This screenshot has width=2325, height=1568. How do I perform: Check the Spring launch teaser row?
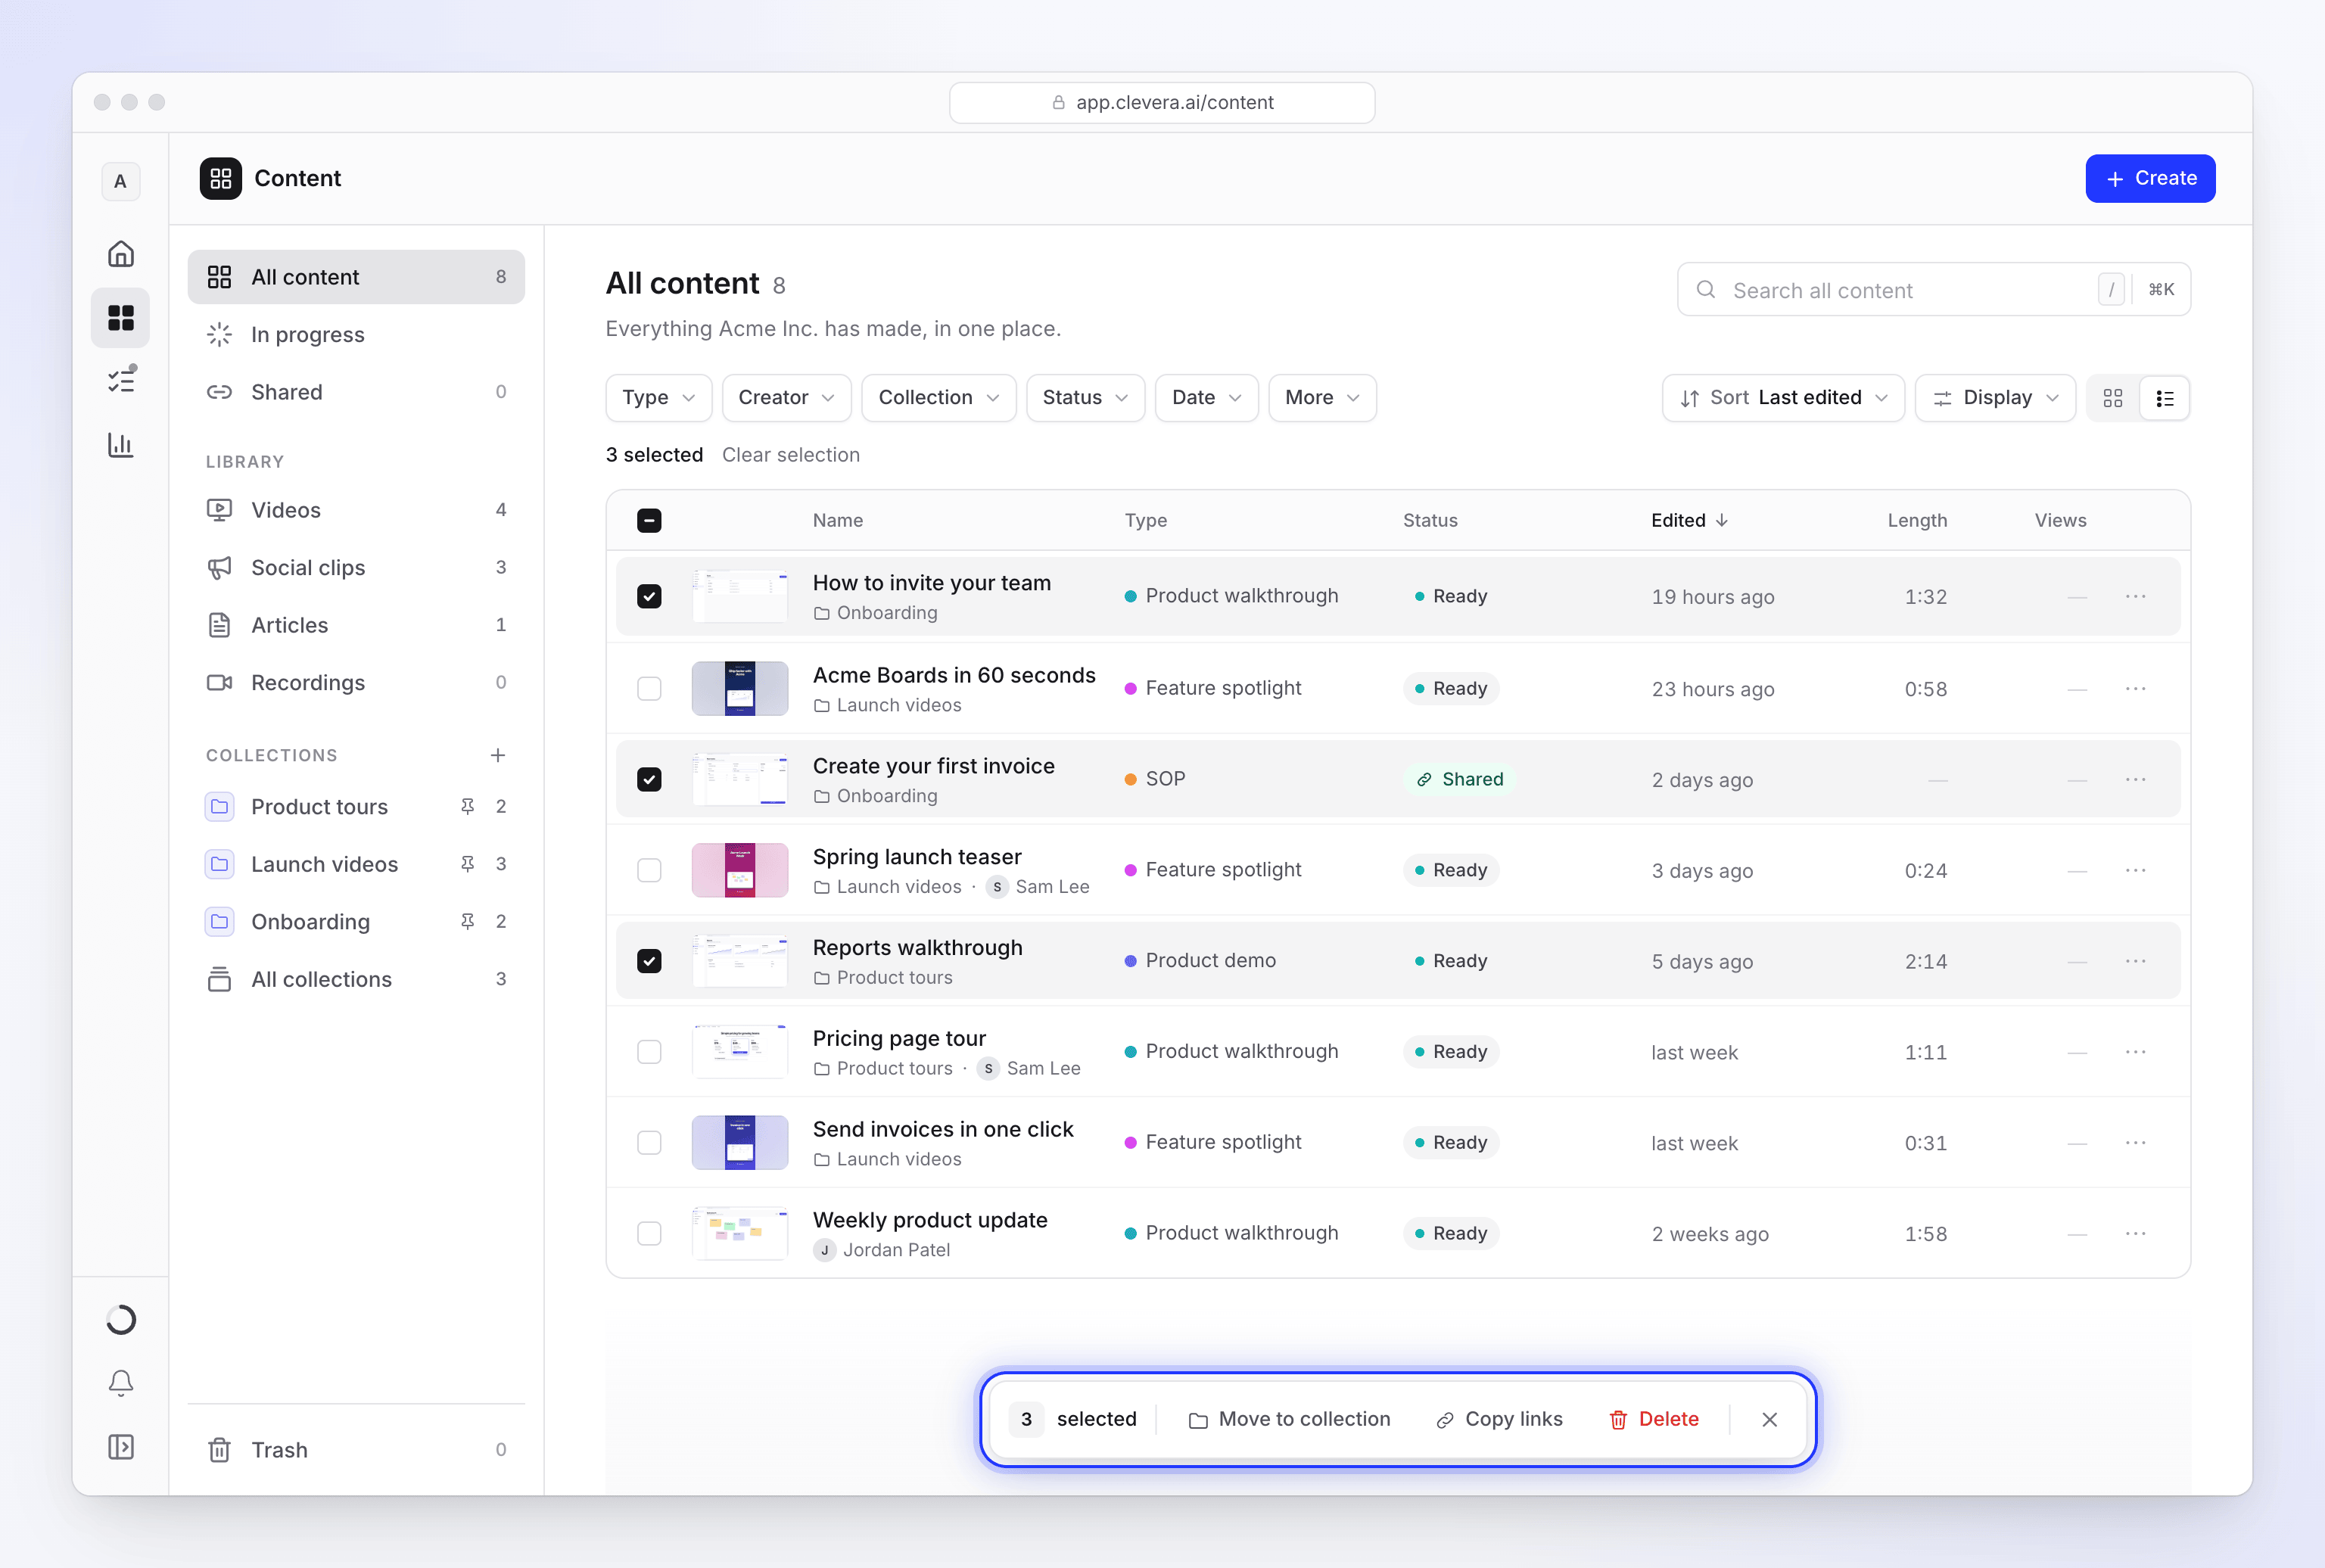pyautogui.click(x=649, y=870)
